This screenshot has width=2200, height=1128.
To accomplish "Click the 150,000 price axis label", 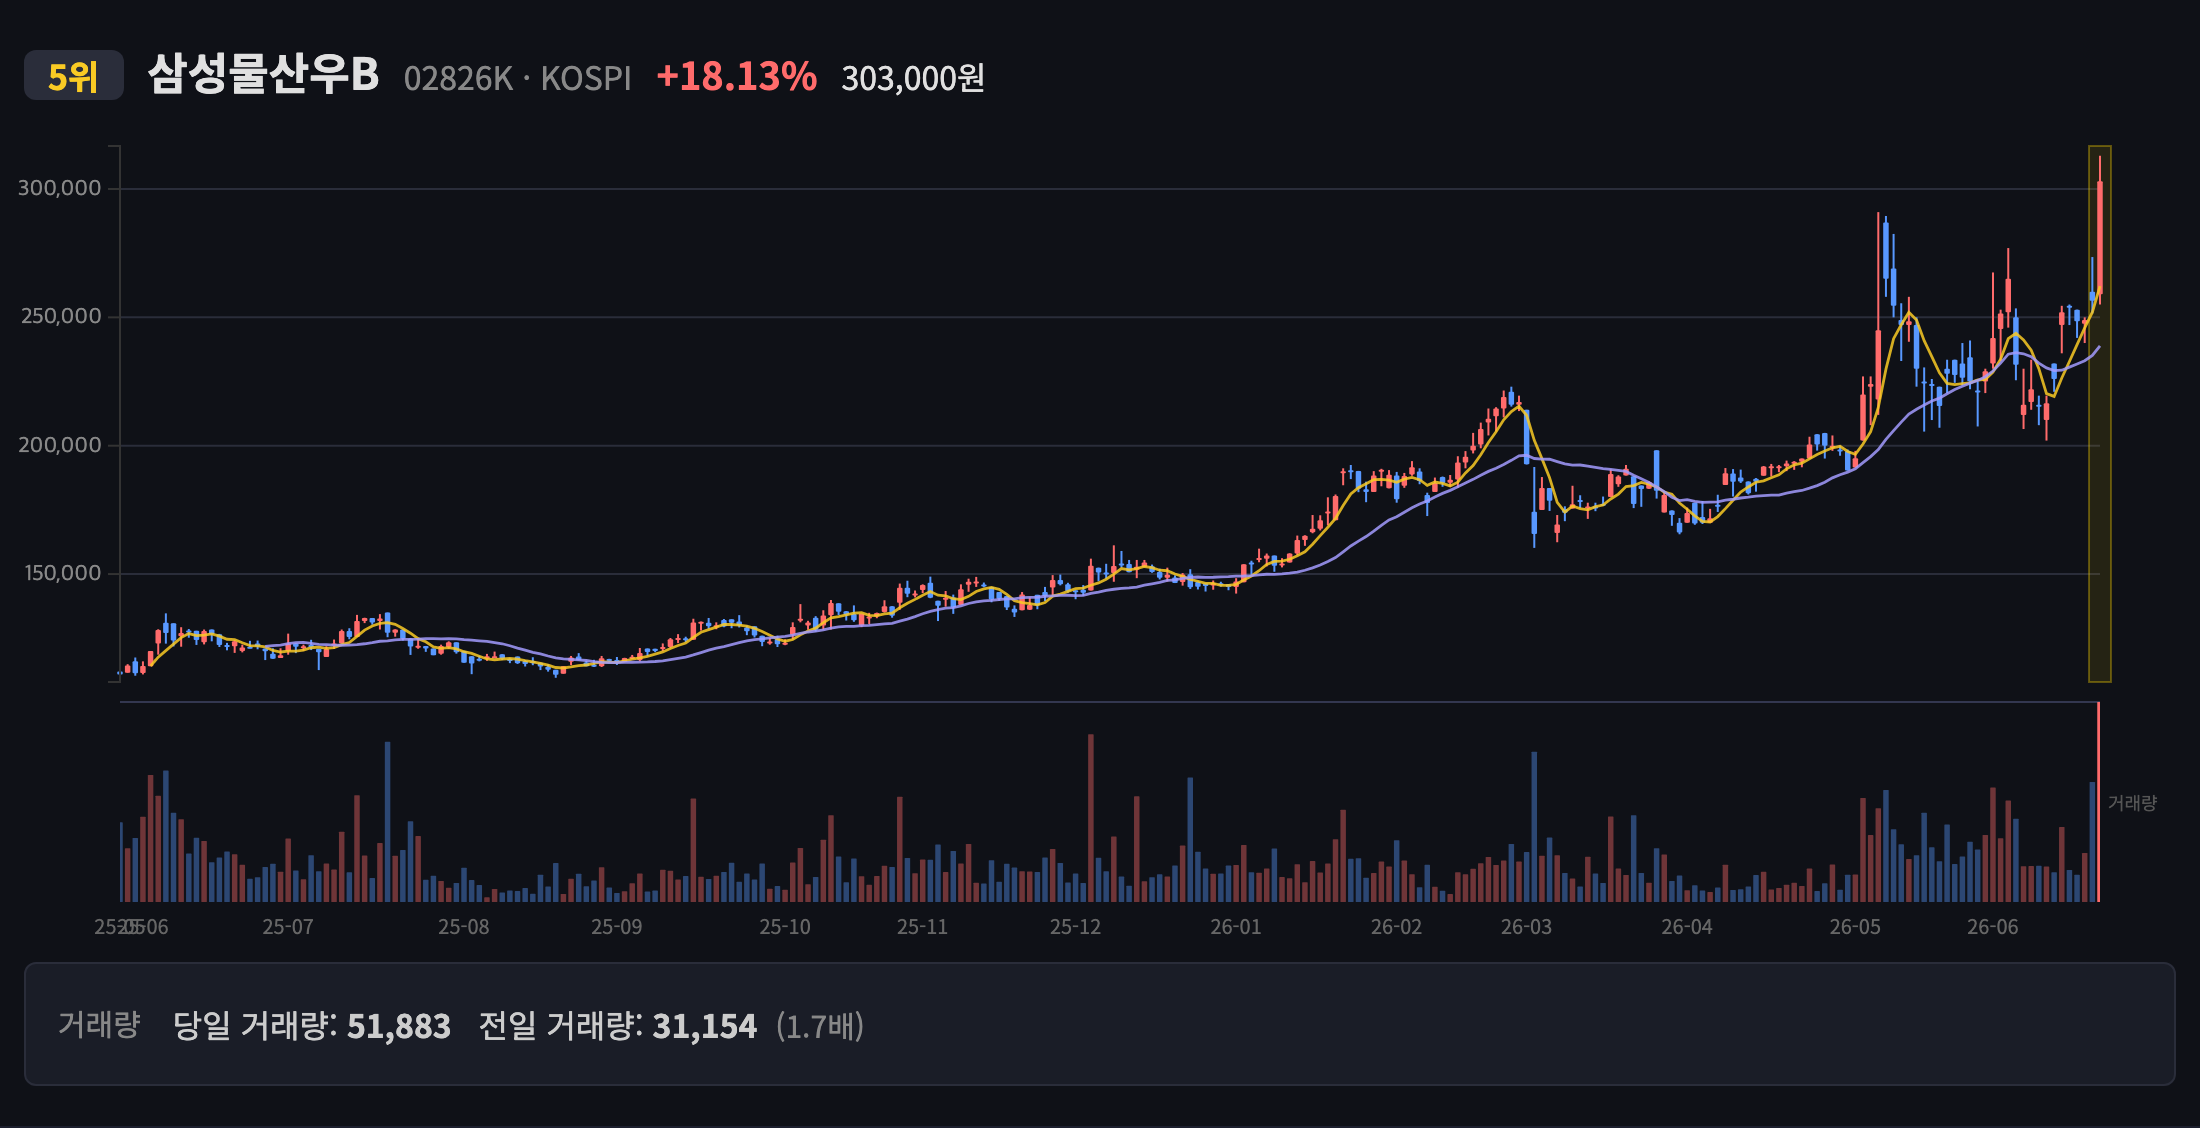I will click(63, 573).
